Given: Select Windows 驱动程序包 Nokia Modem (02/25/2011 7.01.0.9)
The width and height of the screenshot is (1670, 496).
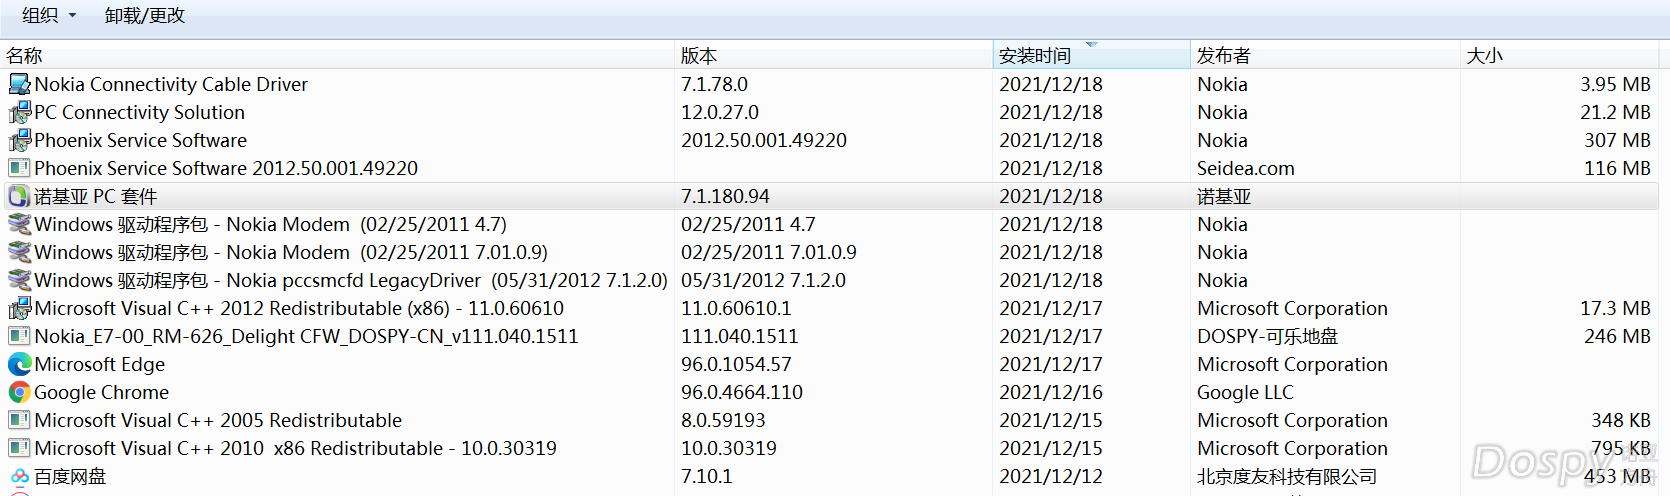Looking at the screenshot, I should pos(291,252).
